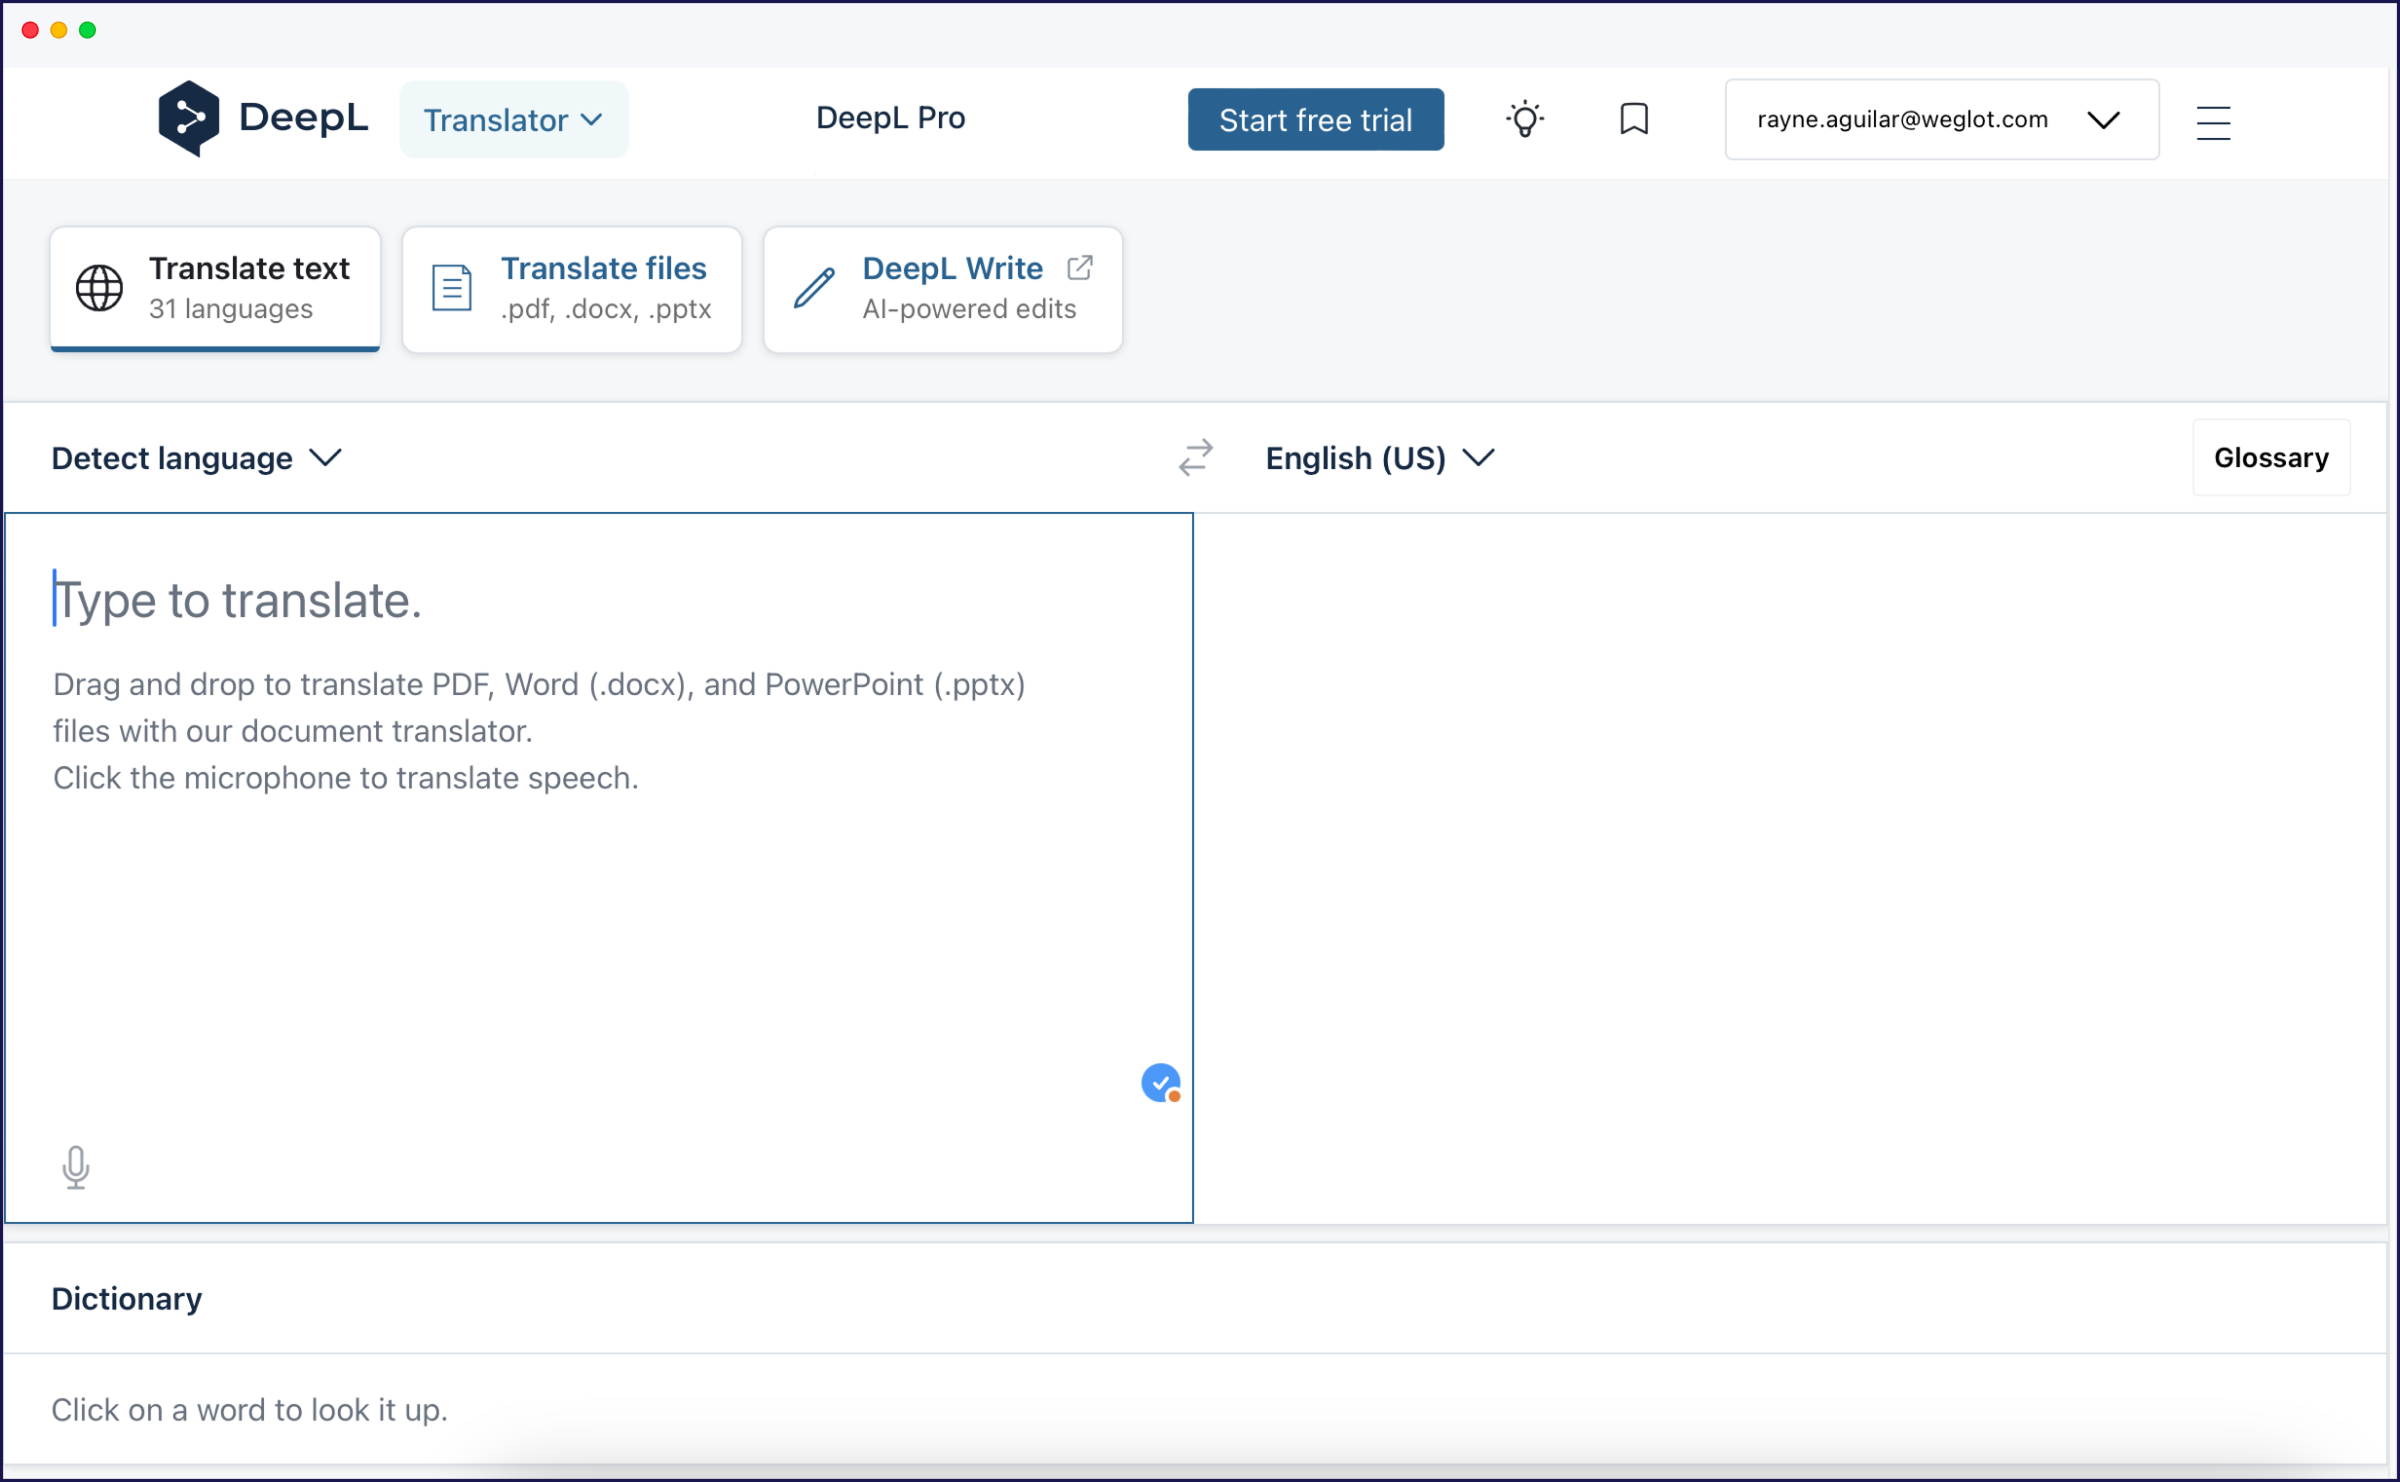Screen dimensions: 2400x1482
Task: Swap source and target languages
Action: click(x=1196, y=457)
